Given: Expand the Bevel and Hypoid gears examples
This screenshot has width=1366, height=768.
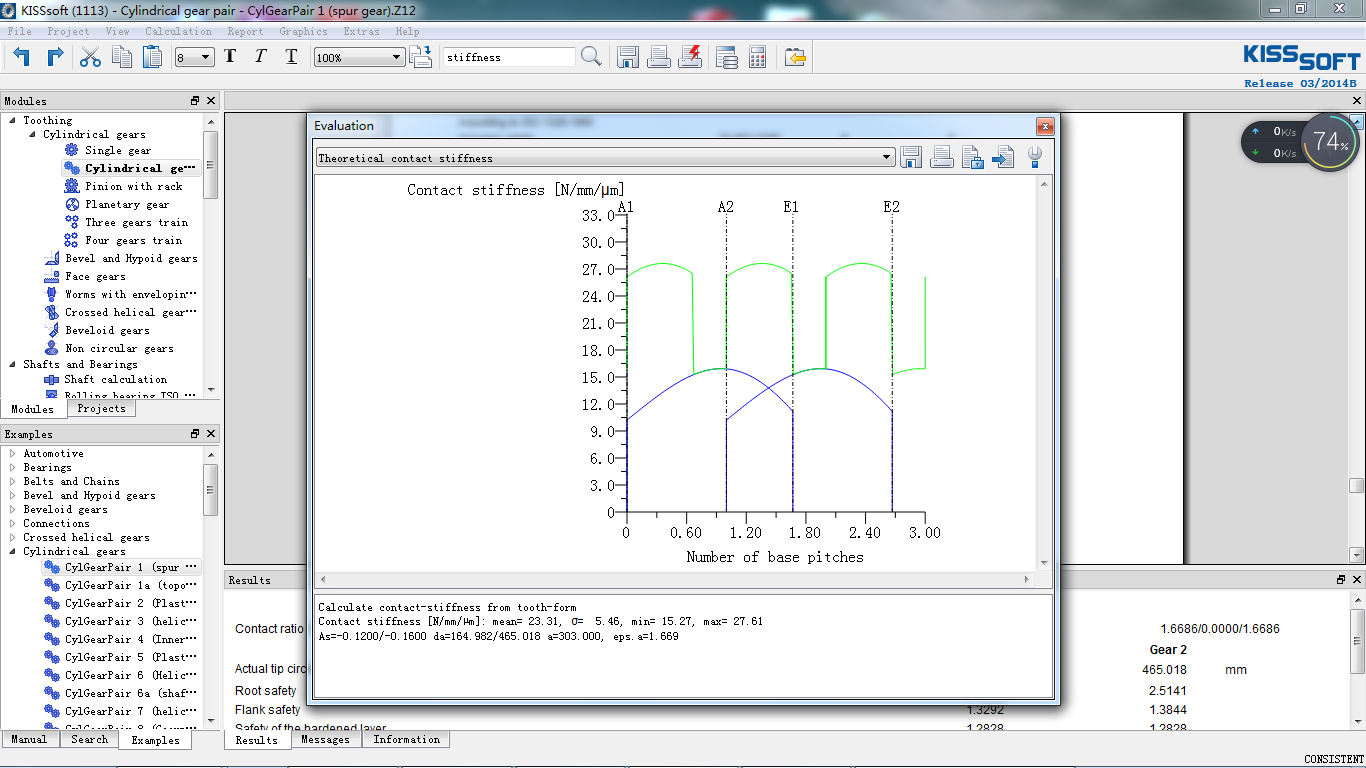Looking at the screenshot, I should (x=13, y=495).
